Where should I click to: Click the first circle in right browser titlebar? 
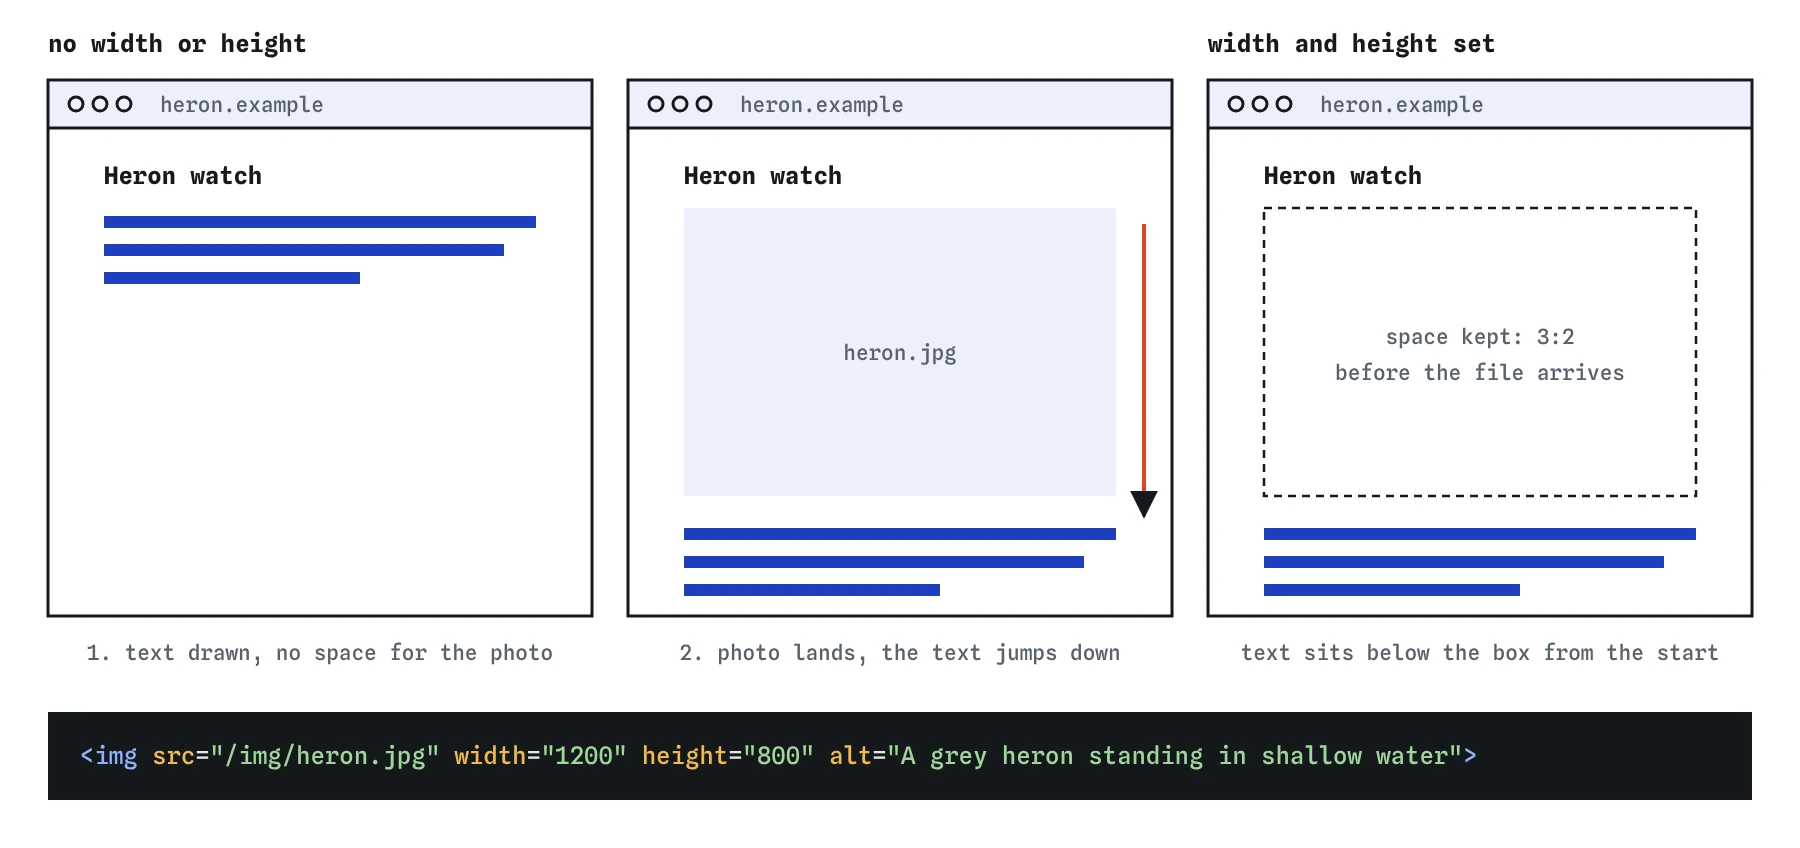pos(1236,104)
